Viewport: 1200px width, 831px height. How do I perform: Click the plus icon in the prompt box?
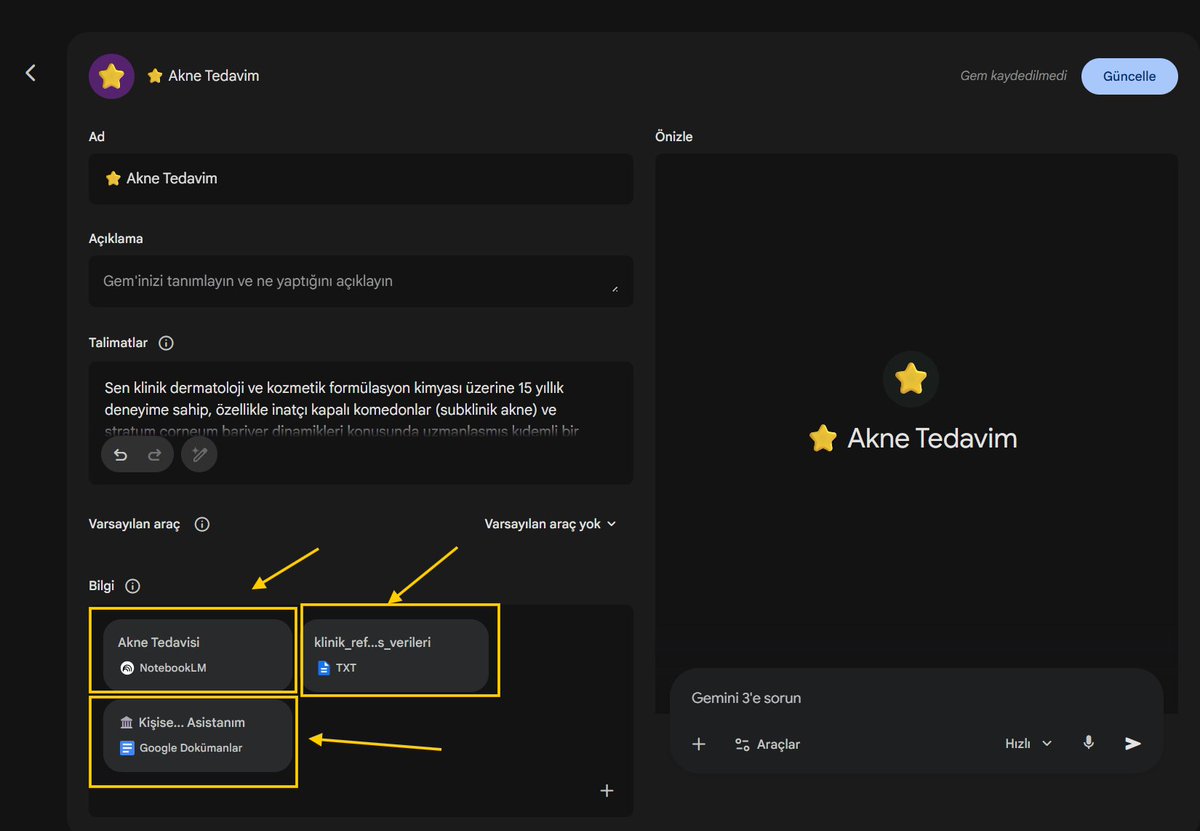coord(699,744)
